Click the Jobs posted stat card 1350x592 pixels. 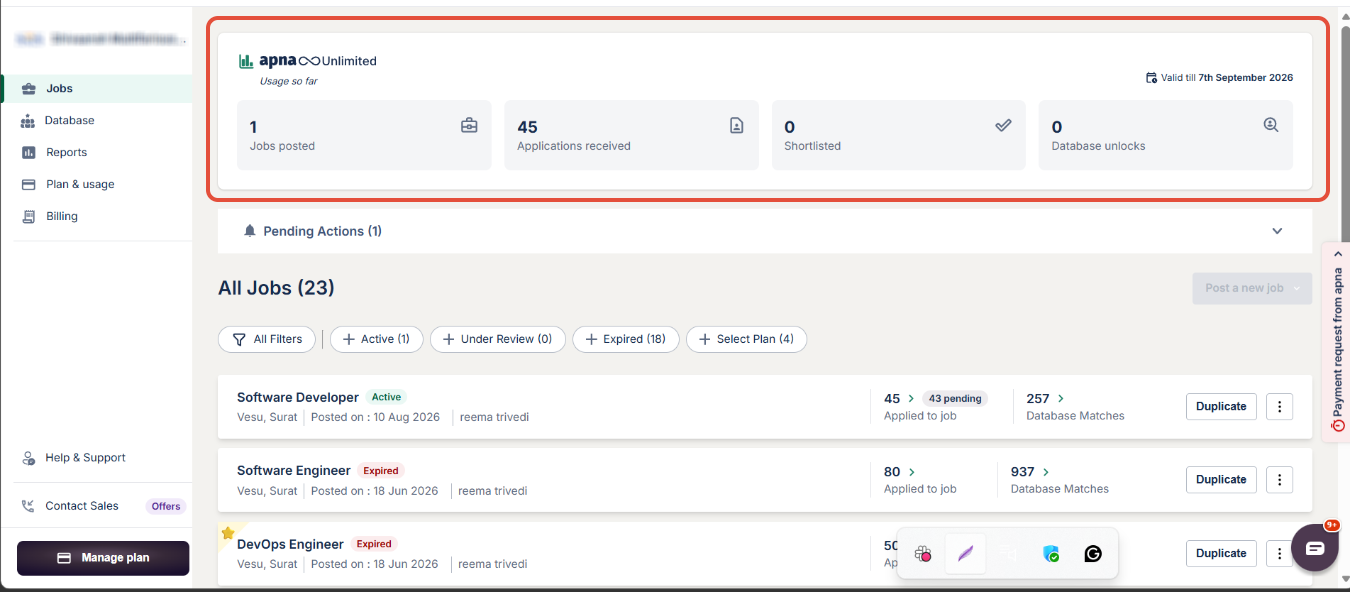(364, 135)
